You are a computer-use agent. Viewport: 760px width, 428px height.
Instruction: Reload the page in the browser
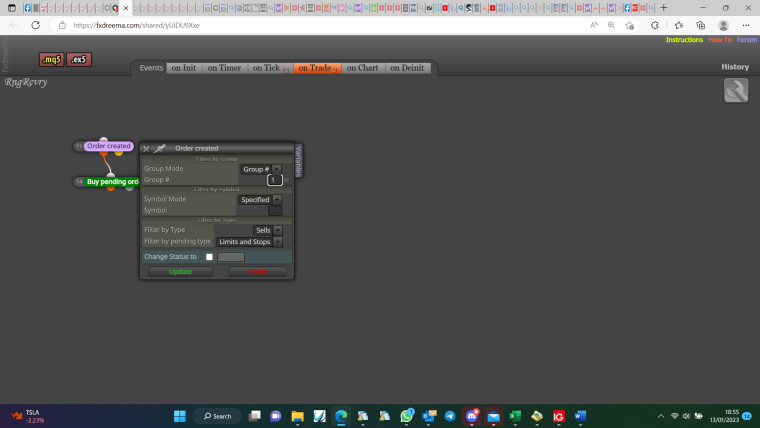[35, 25]
